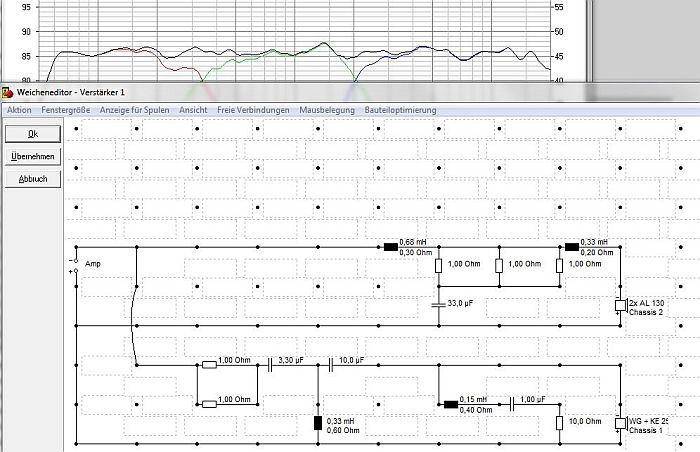Click the 3,30 µF capacitor symbol
The width and height of the screenshot is (700, 452).
270,365
